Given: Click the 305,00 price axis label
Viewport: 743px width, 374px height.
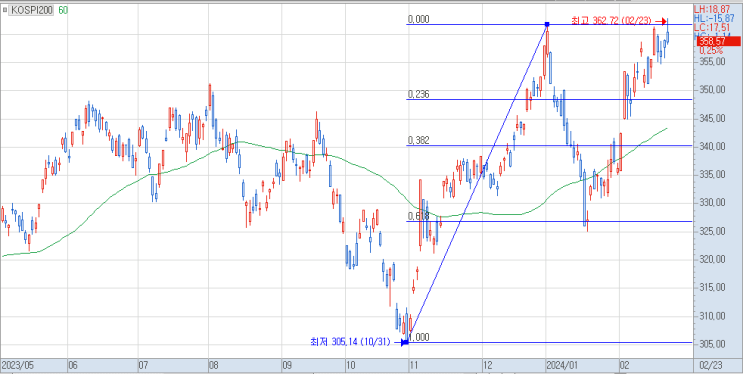Looking at the screenshot, I should point(713,344).
